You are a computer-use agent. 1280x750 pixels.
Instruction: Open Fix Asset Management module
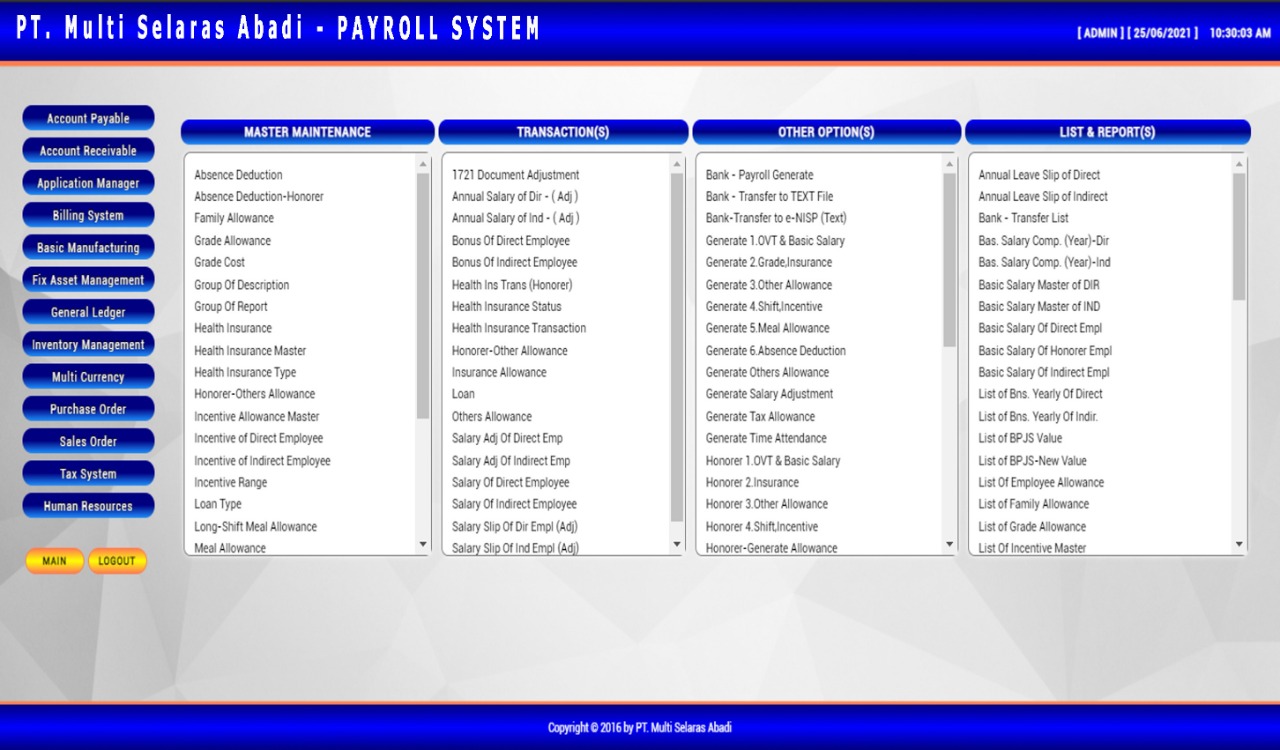tap(88, 280)
